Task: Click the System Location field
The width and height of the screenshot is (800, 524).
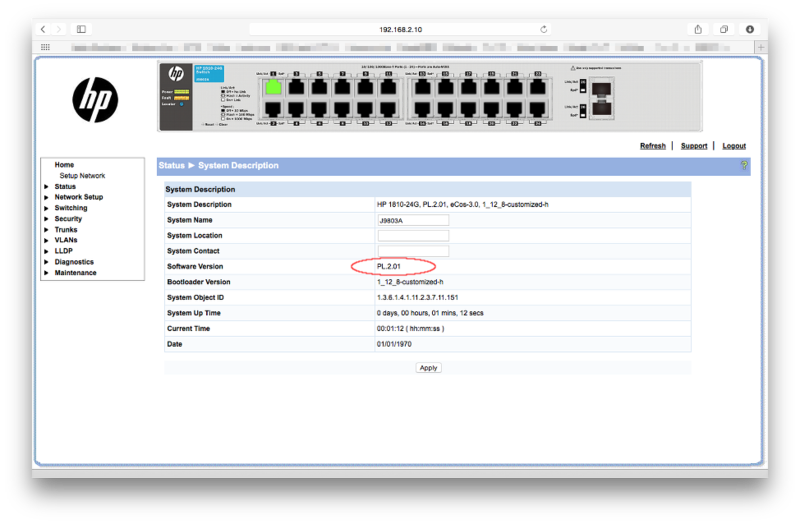Action: pos(413,236)
